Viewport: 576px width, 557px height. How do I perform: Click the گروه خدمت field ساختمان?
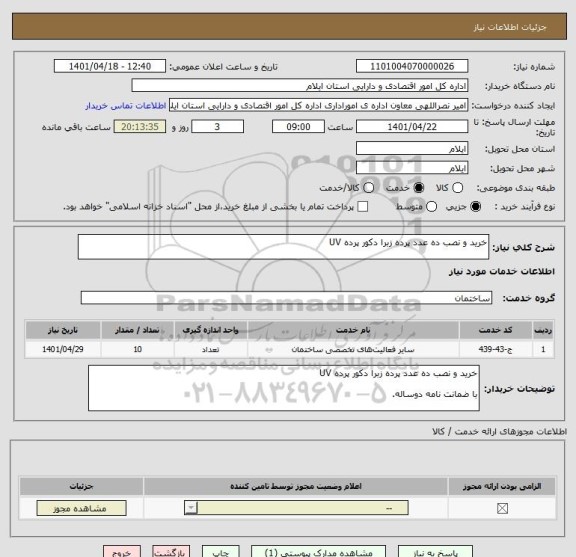point(286,298)
